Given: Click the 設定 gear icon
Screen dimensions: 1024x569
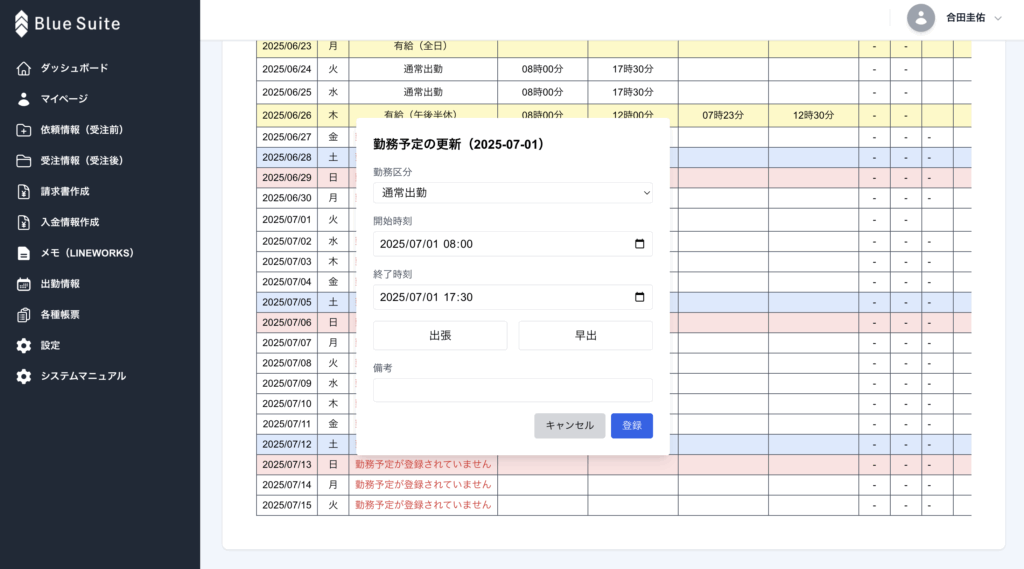Looking at the screenshot, I should pos(24,346).
